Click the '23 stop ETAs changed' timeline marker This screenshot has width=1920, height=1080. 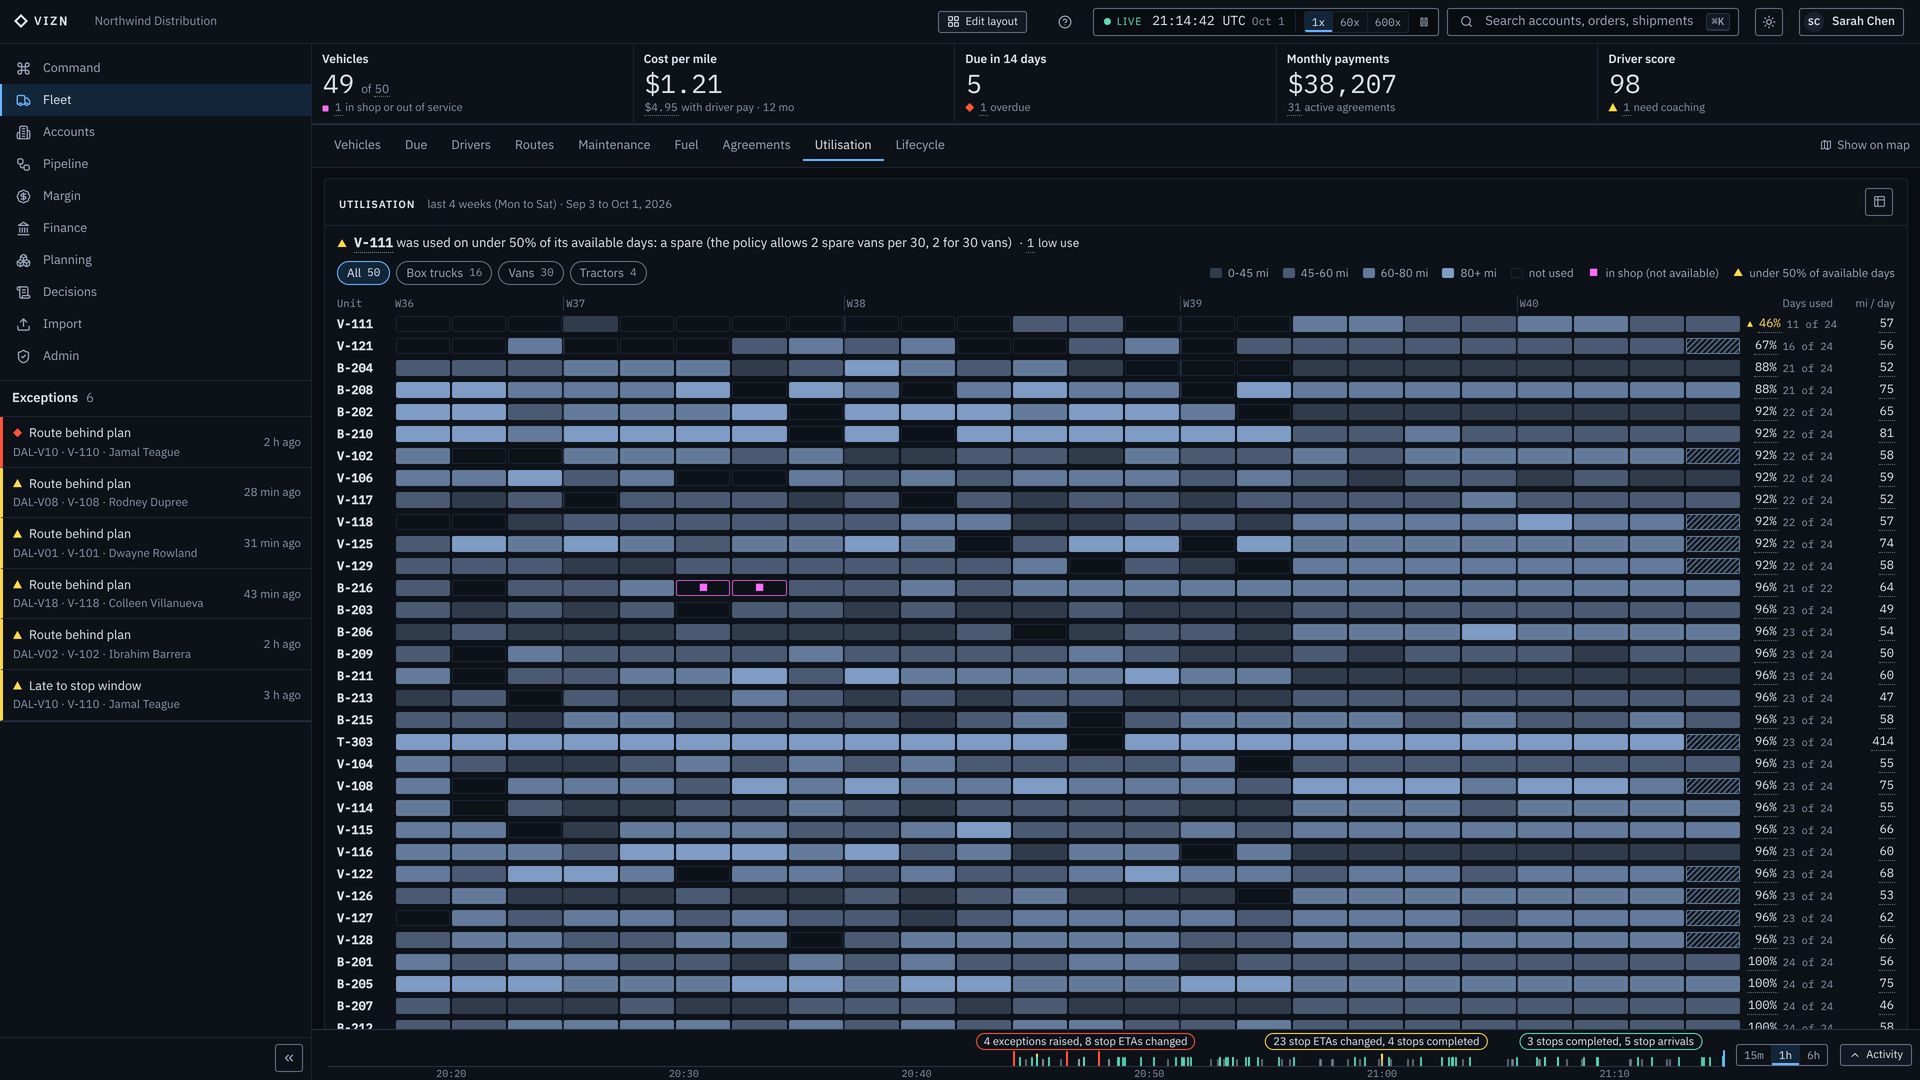pos(1376,1041)
